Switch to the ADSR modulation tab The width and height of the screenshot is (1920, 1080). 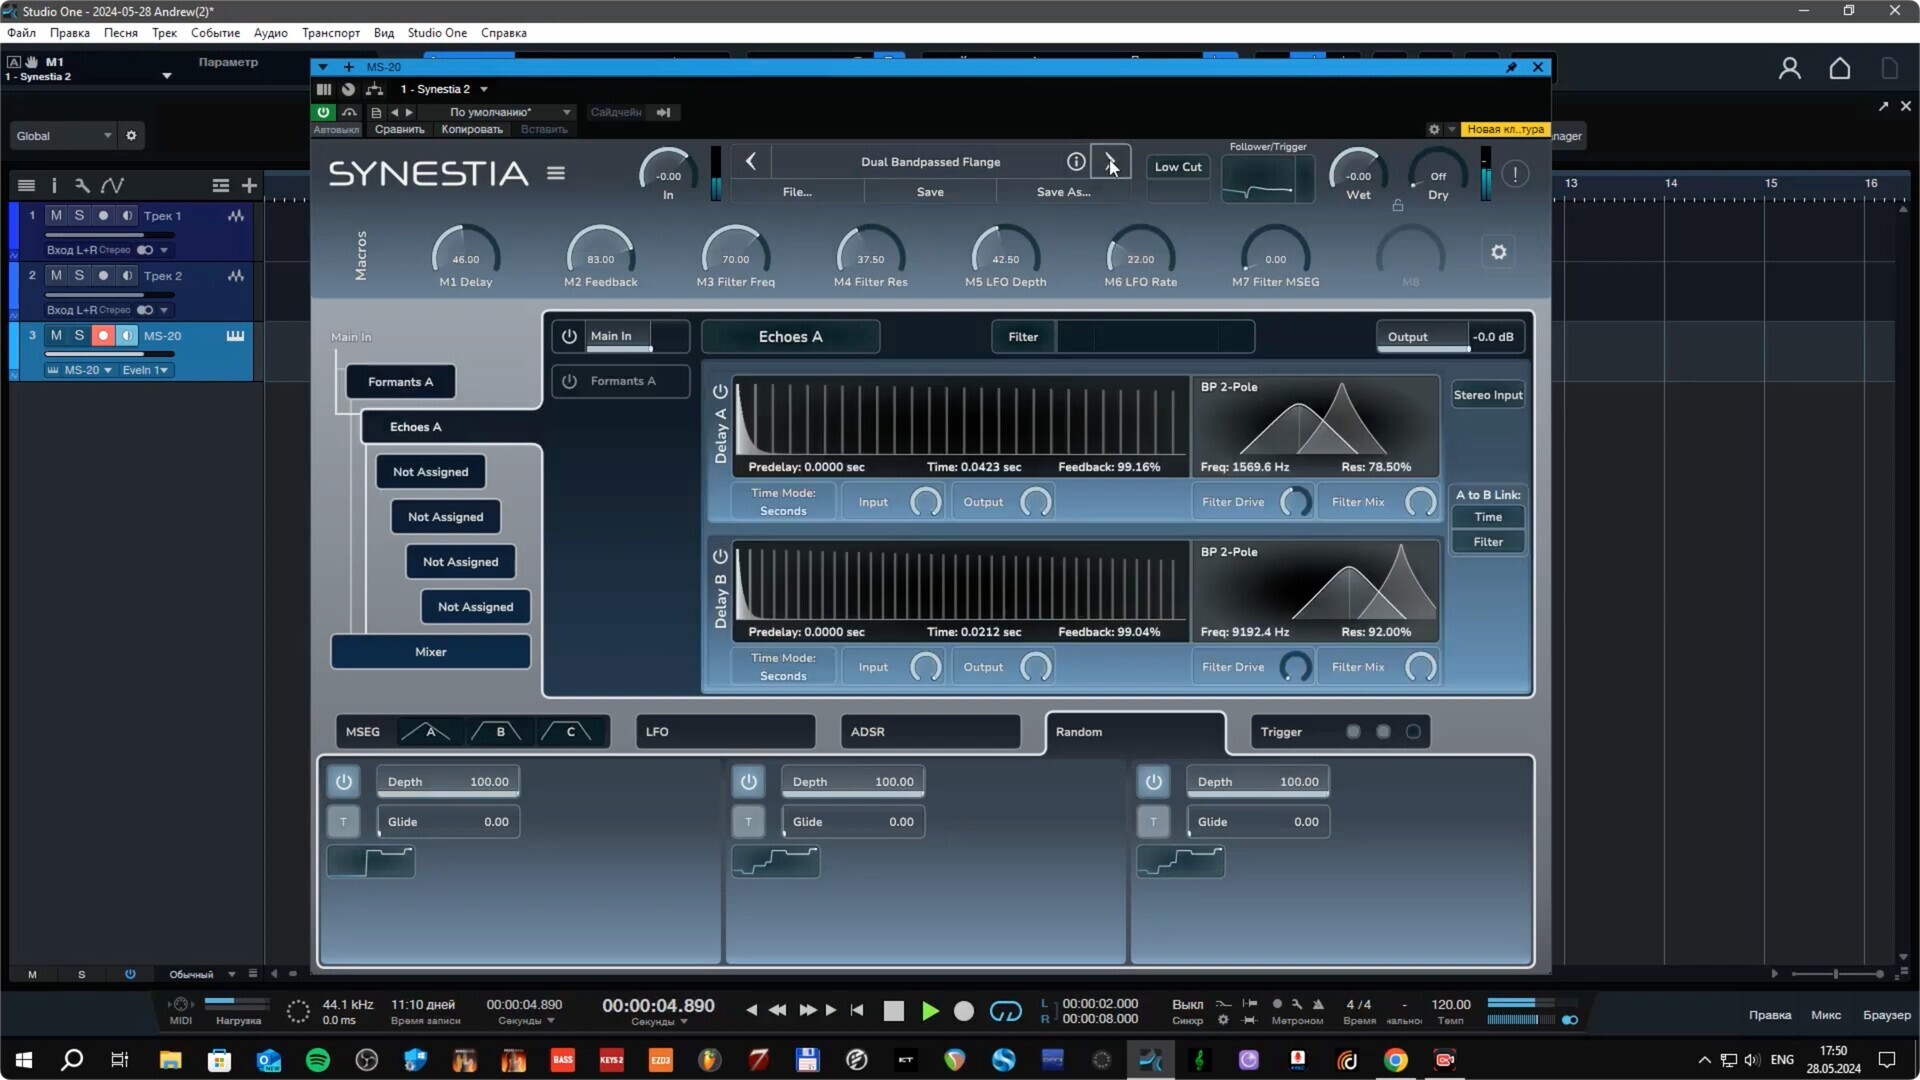coord(930,731)
